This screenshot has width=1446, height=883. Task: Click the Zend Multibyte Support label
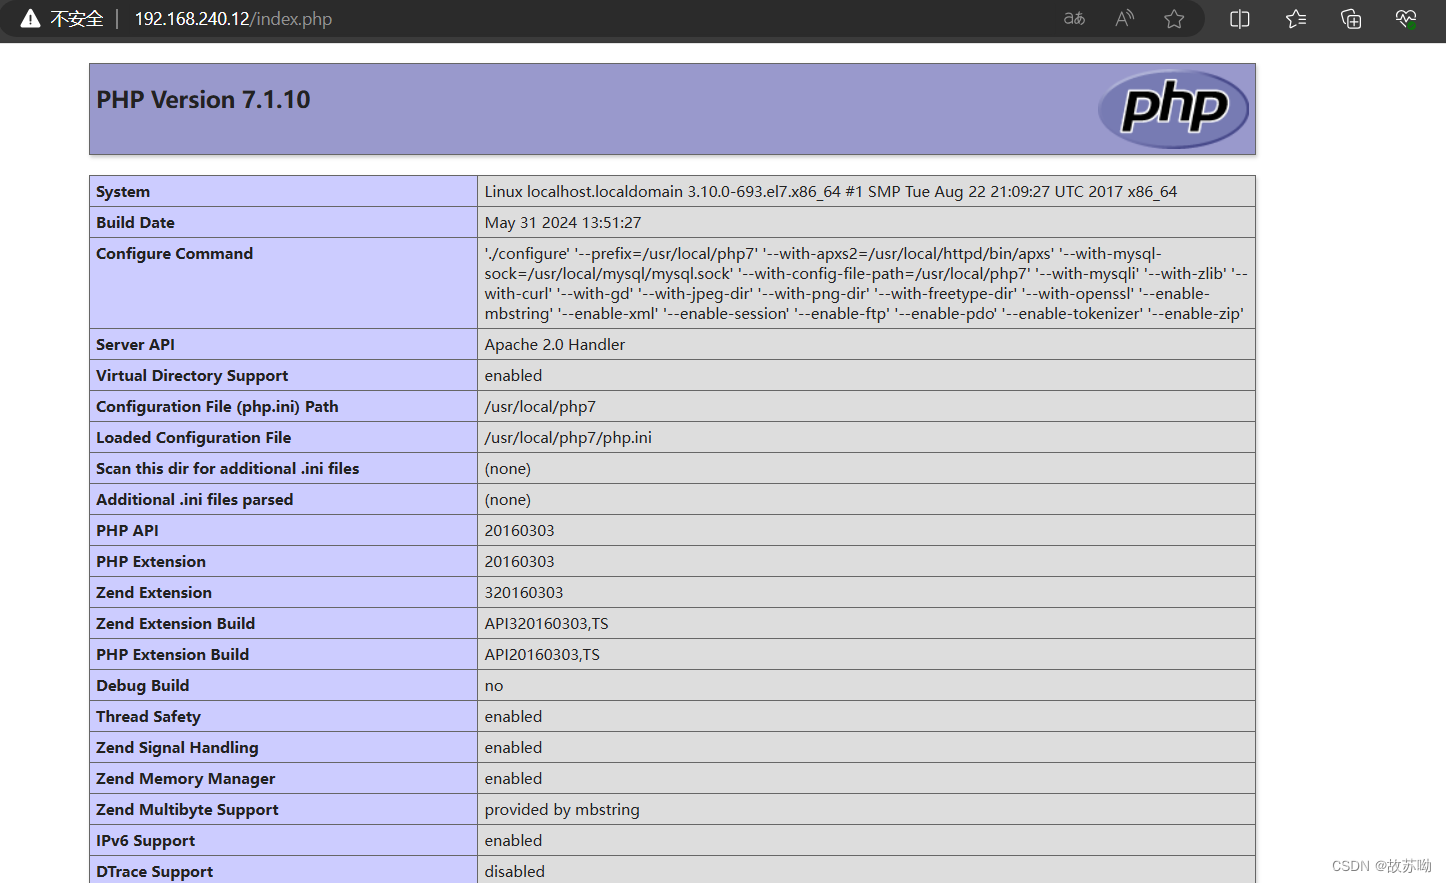(187, 810)
